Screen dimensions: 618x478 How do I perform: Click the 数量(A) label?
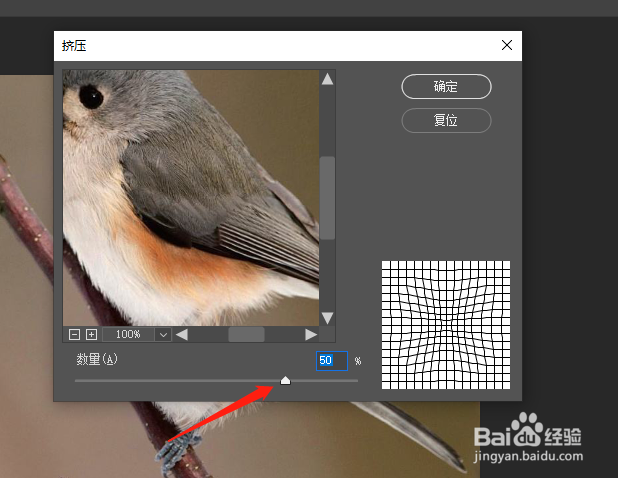click(97, 359)
